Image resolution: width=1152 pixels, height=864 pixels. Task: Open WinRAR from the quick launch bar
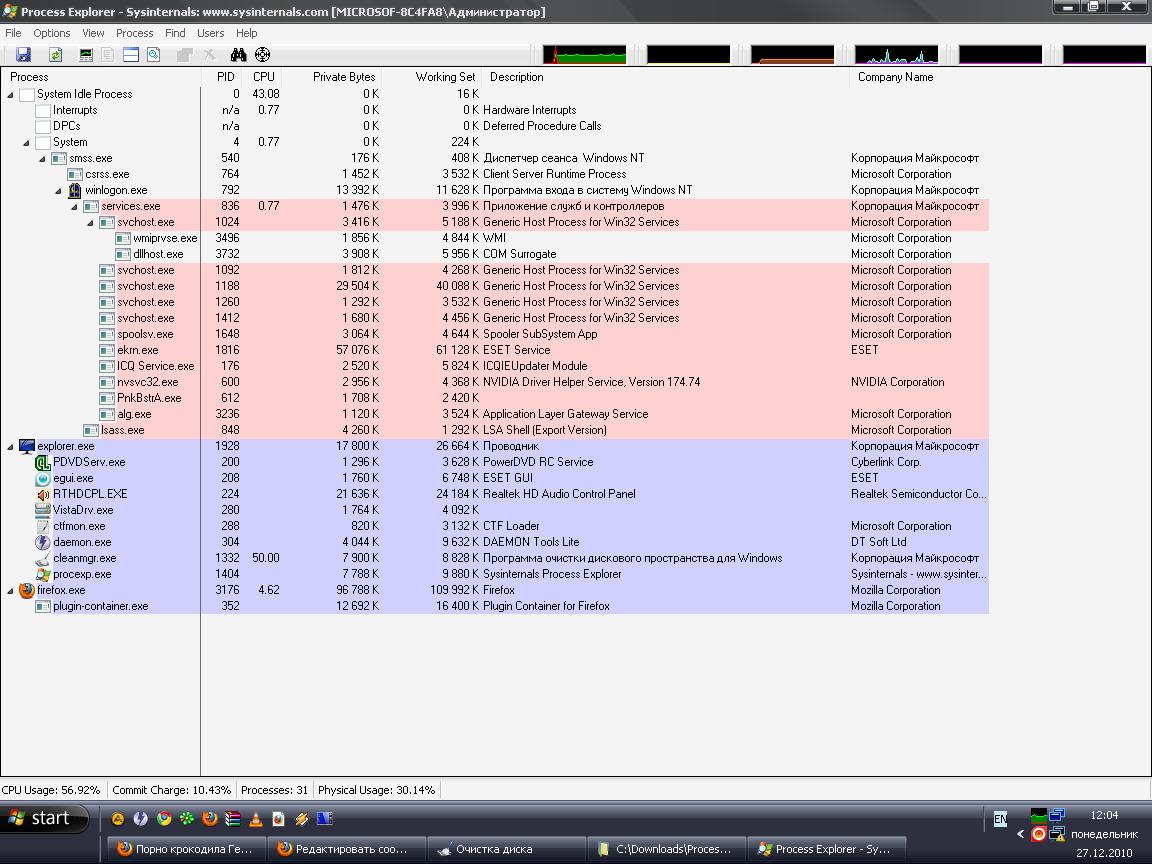(232, 819)
